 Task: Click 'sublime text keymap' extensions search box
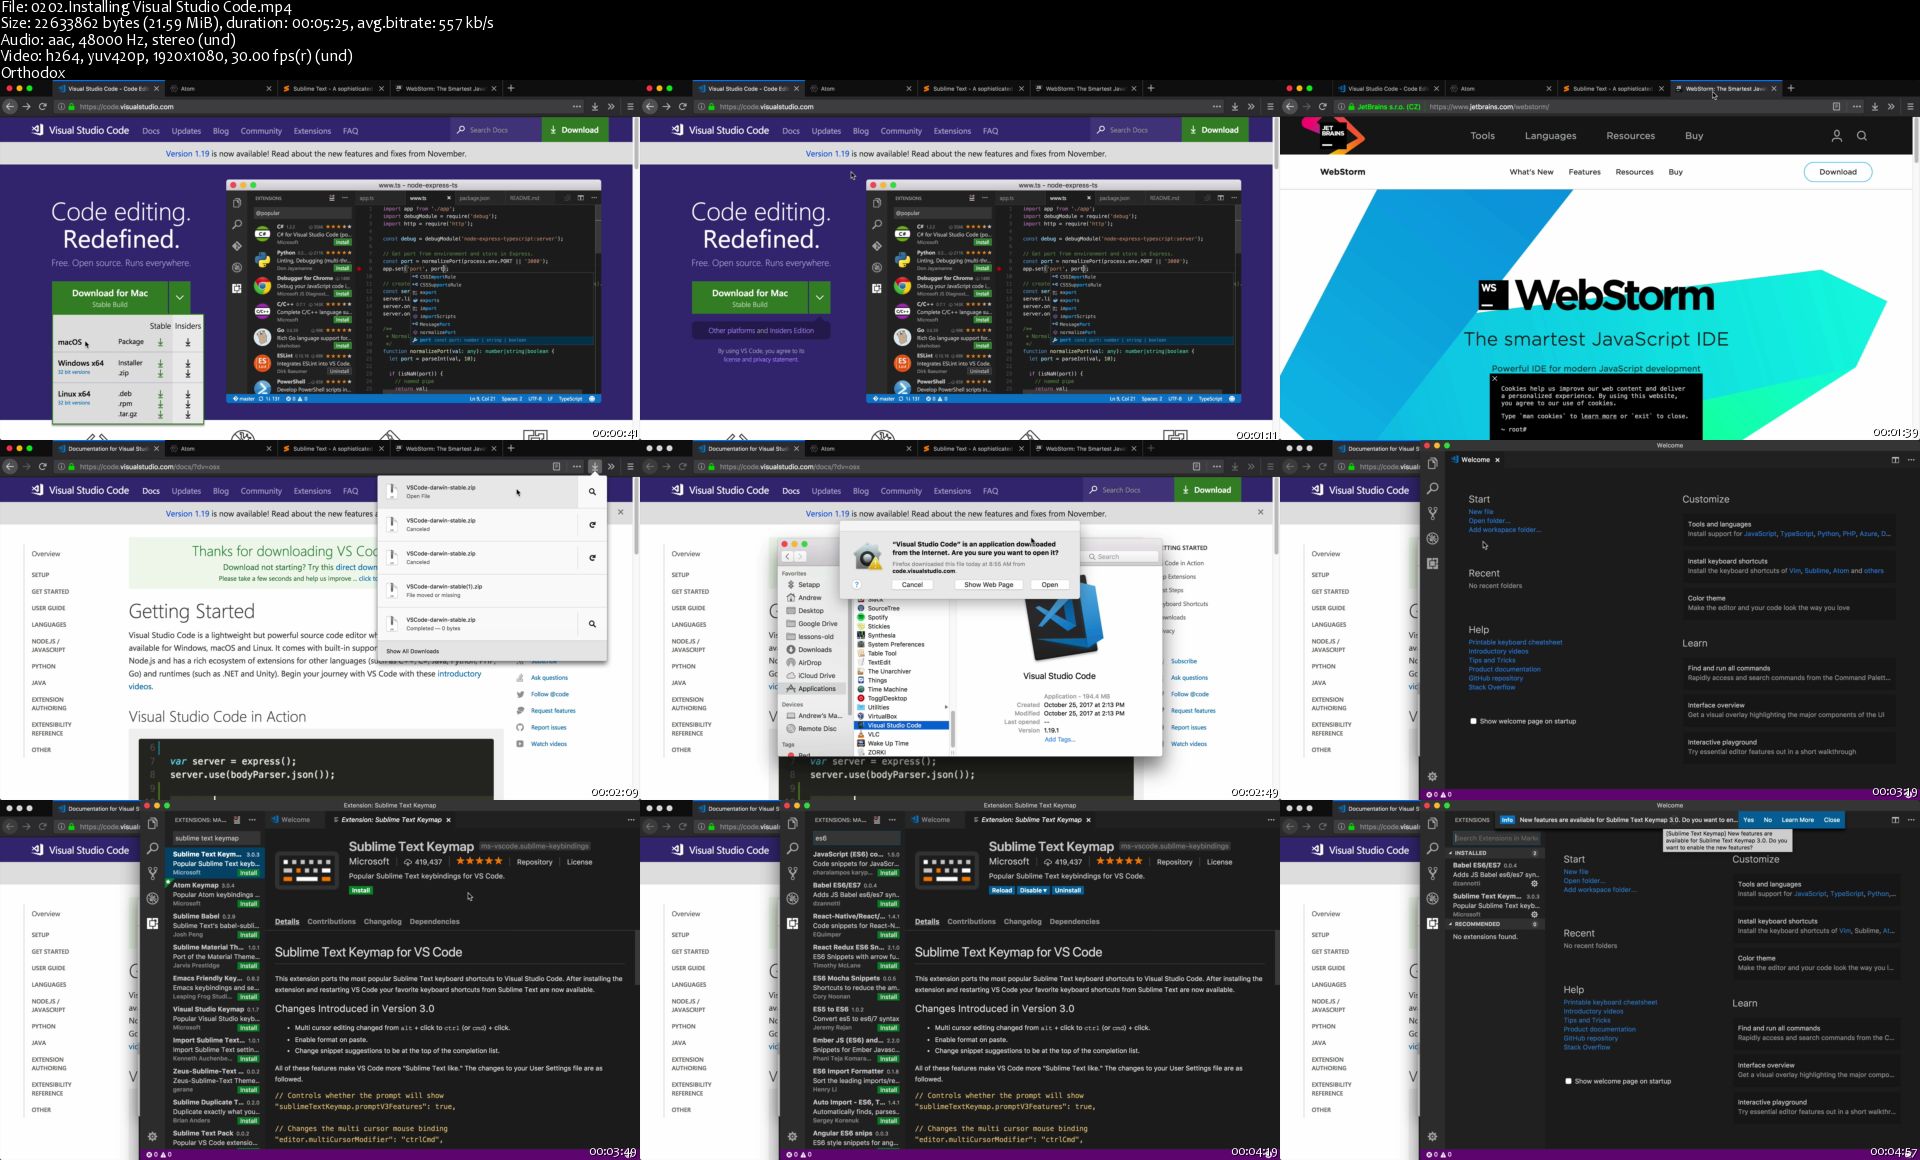pyautogui.click(x=217, y=838)
